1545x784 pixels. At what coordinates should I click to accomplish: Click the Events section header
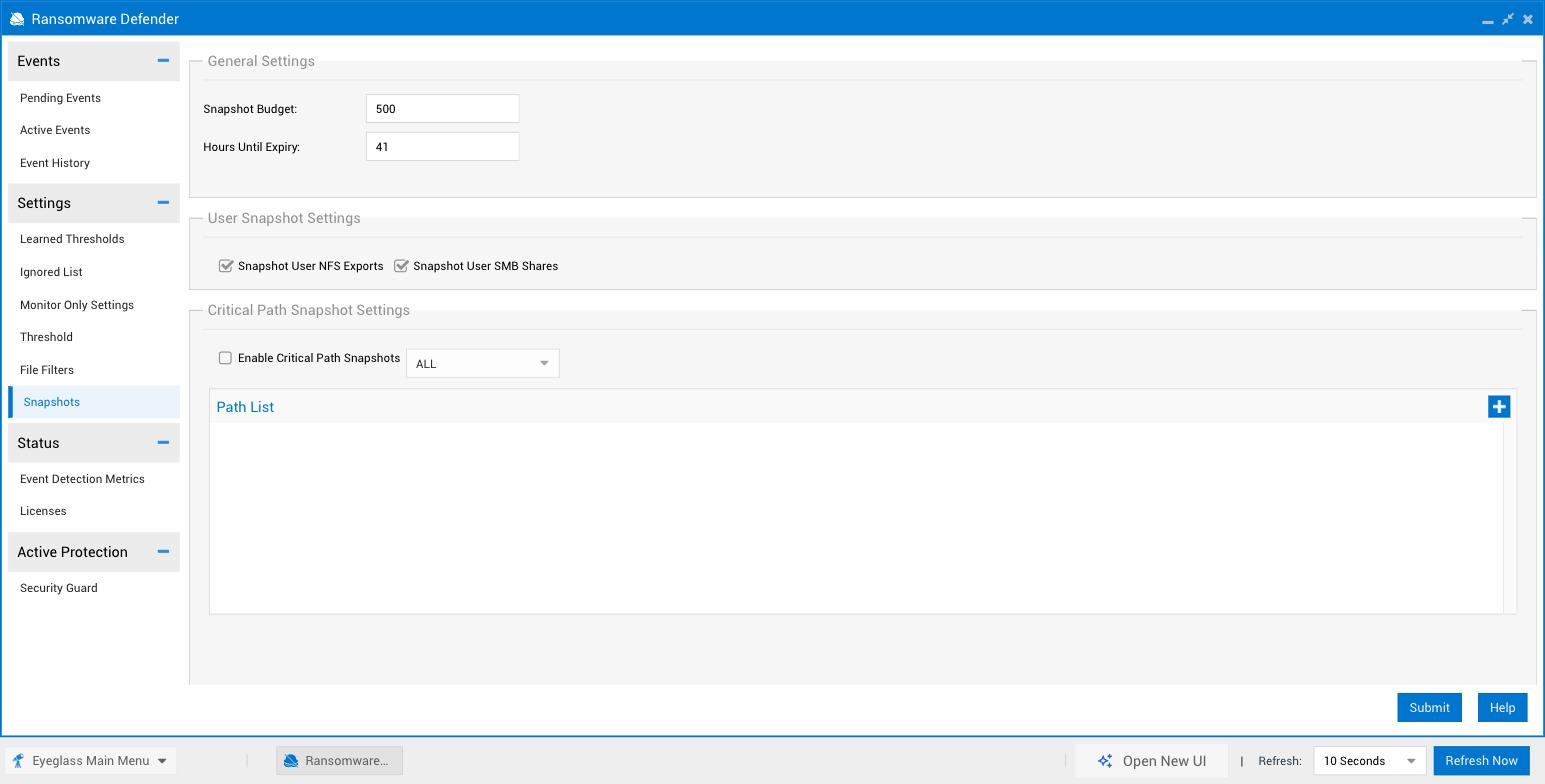[94, 61]
